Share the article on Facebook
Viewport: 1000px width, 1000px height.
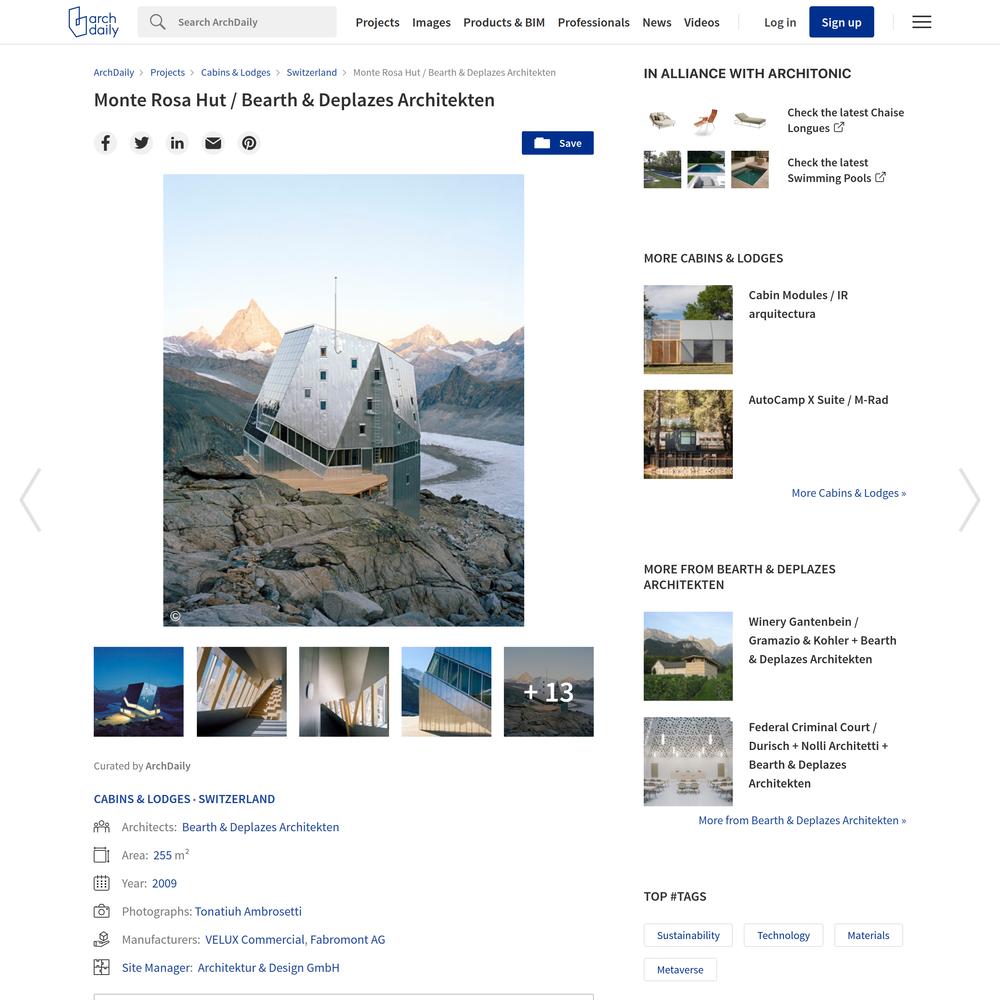pyautogui.click(x=105, y=143)
